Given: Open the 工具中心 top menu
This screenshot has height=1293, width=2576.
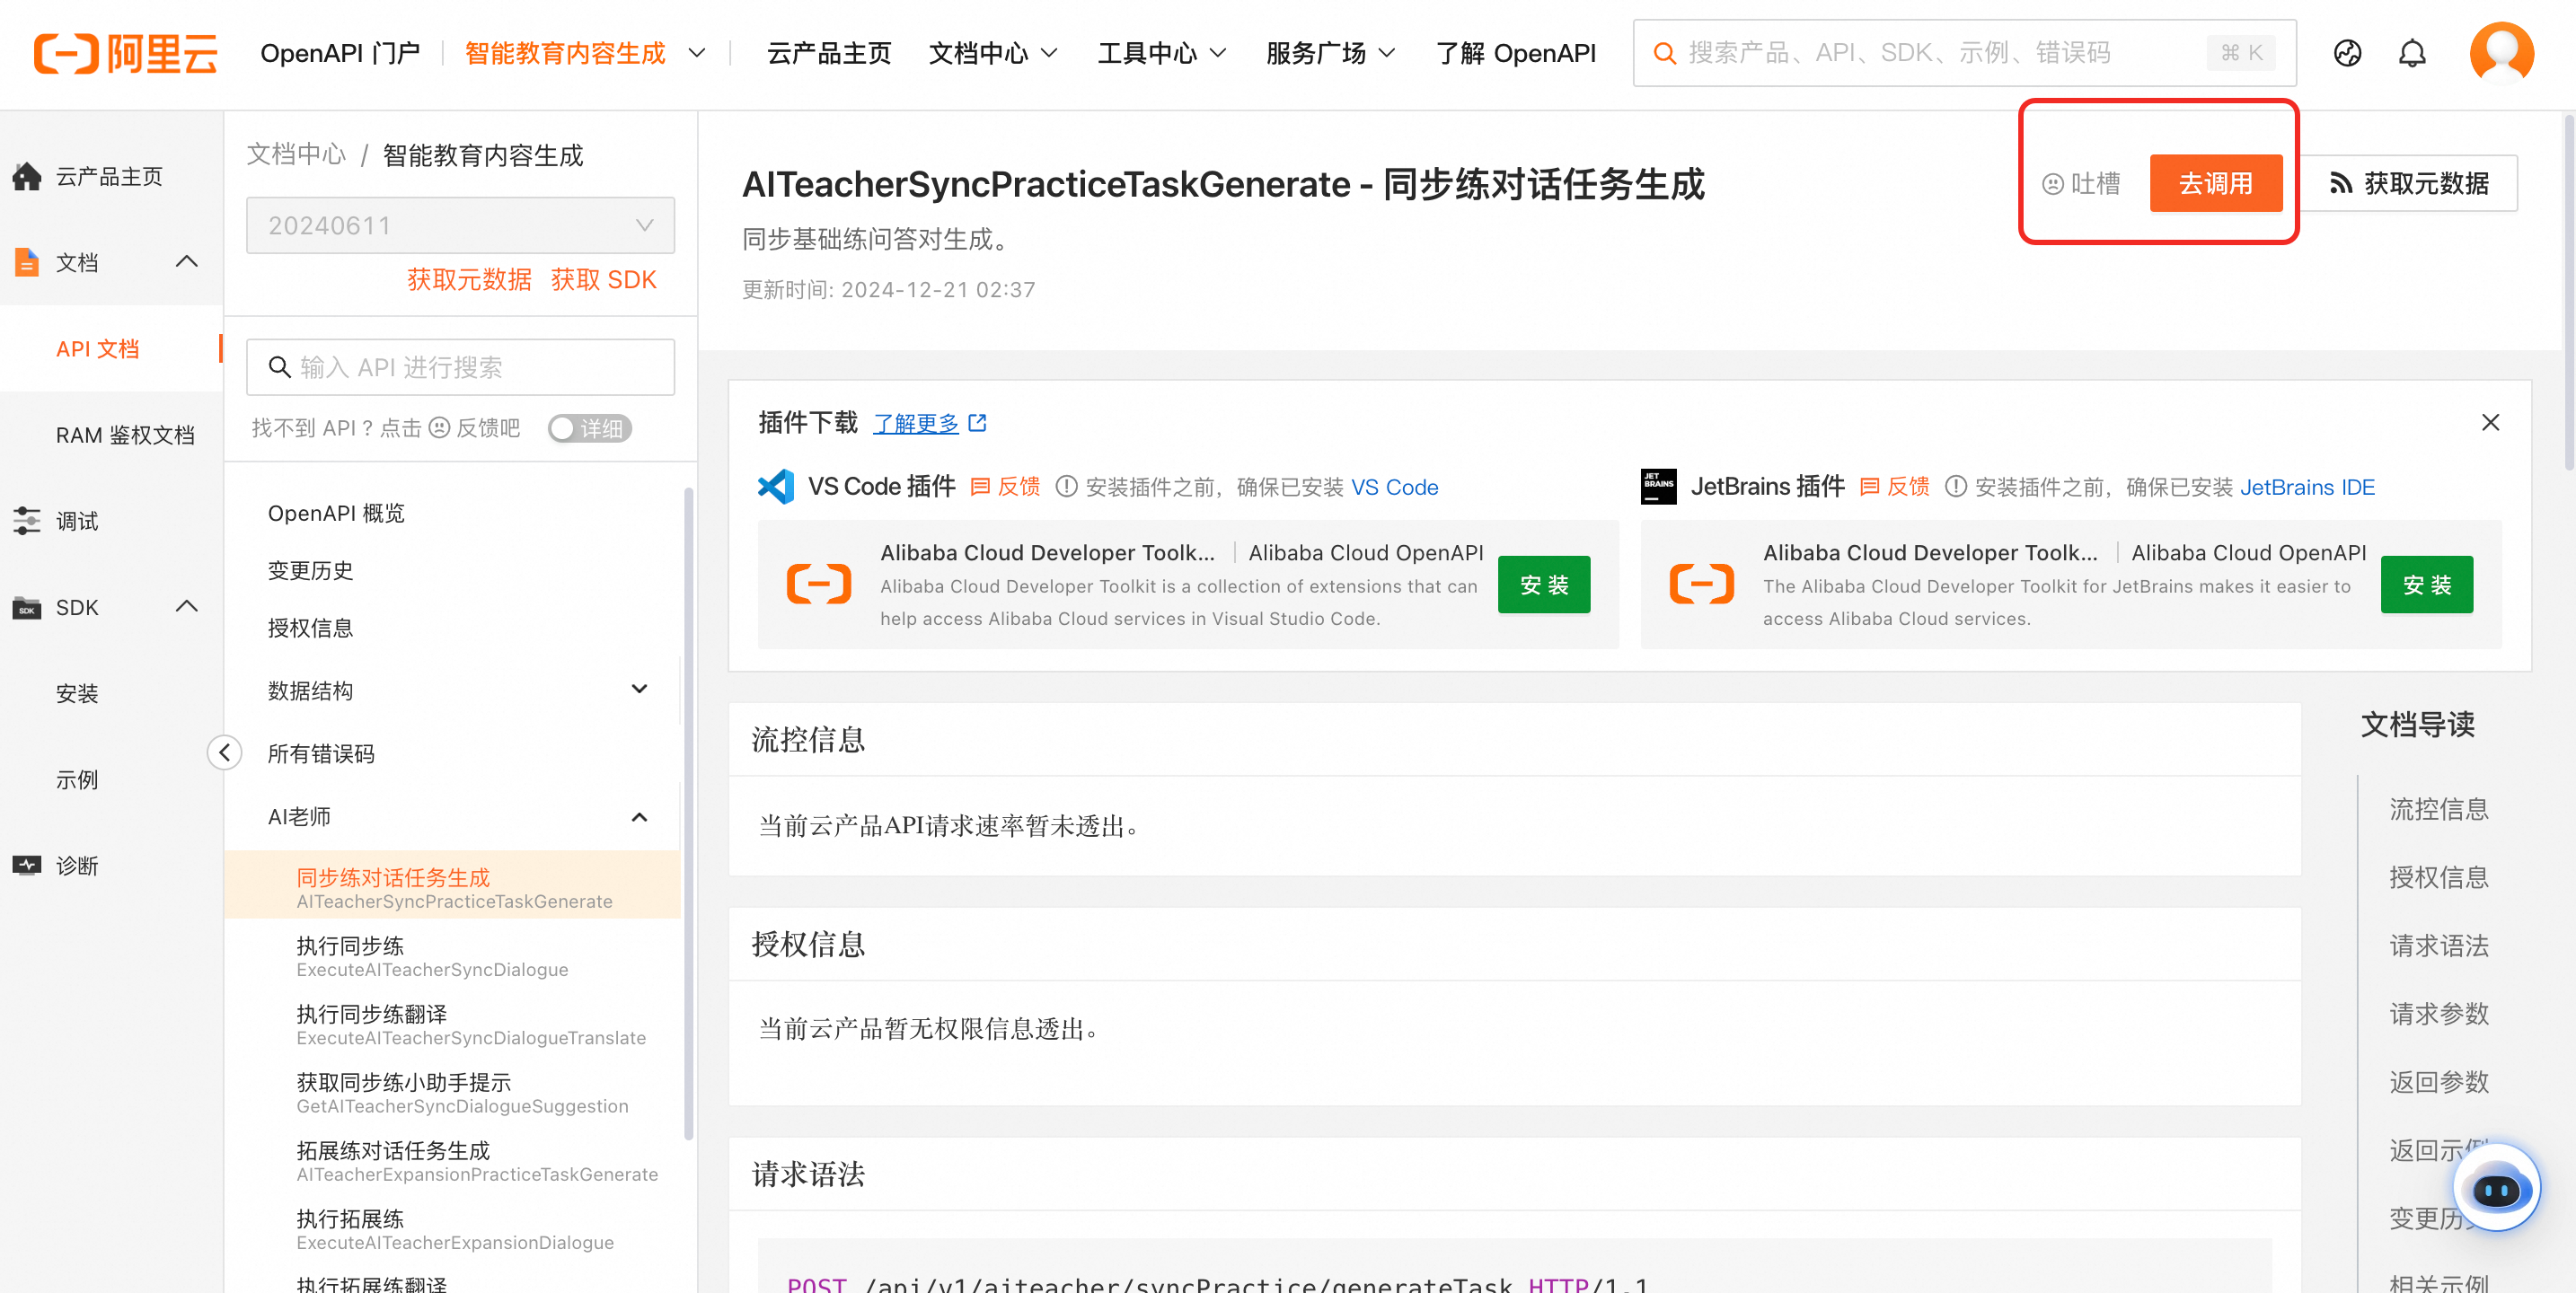Looking at the screenshot, I should [x=1161, y=53].
